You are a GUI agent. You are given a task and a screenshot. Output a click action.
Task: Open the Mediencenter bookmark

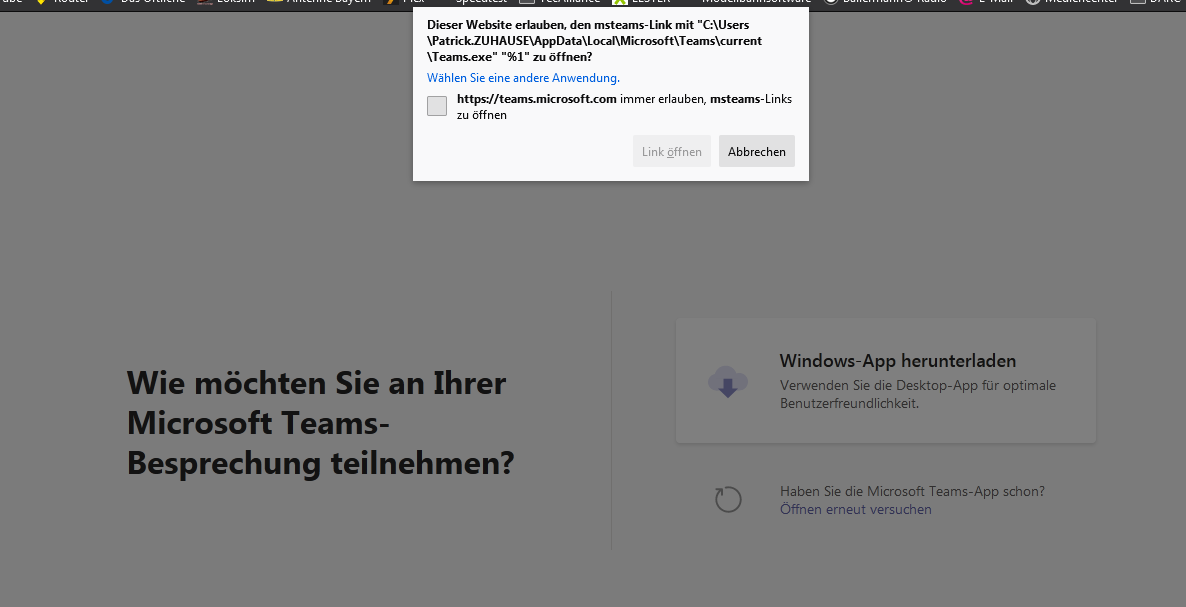click(1076, 2)
